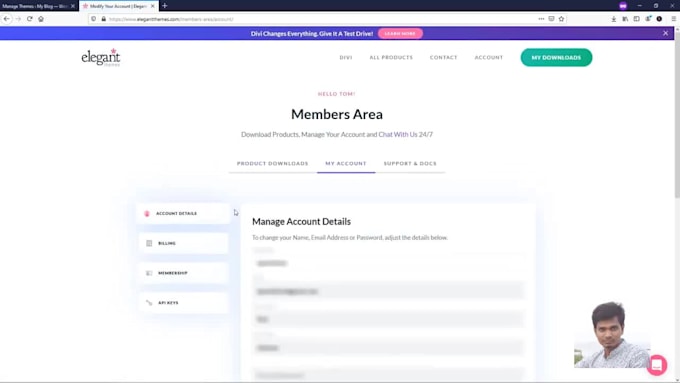Click the browser forward arrow
Viewport: 680px width, 383px height.
[18, 19]
